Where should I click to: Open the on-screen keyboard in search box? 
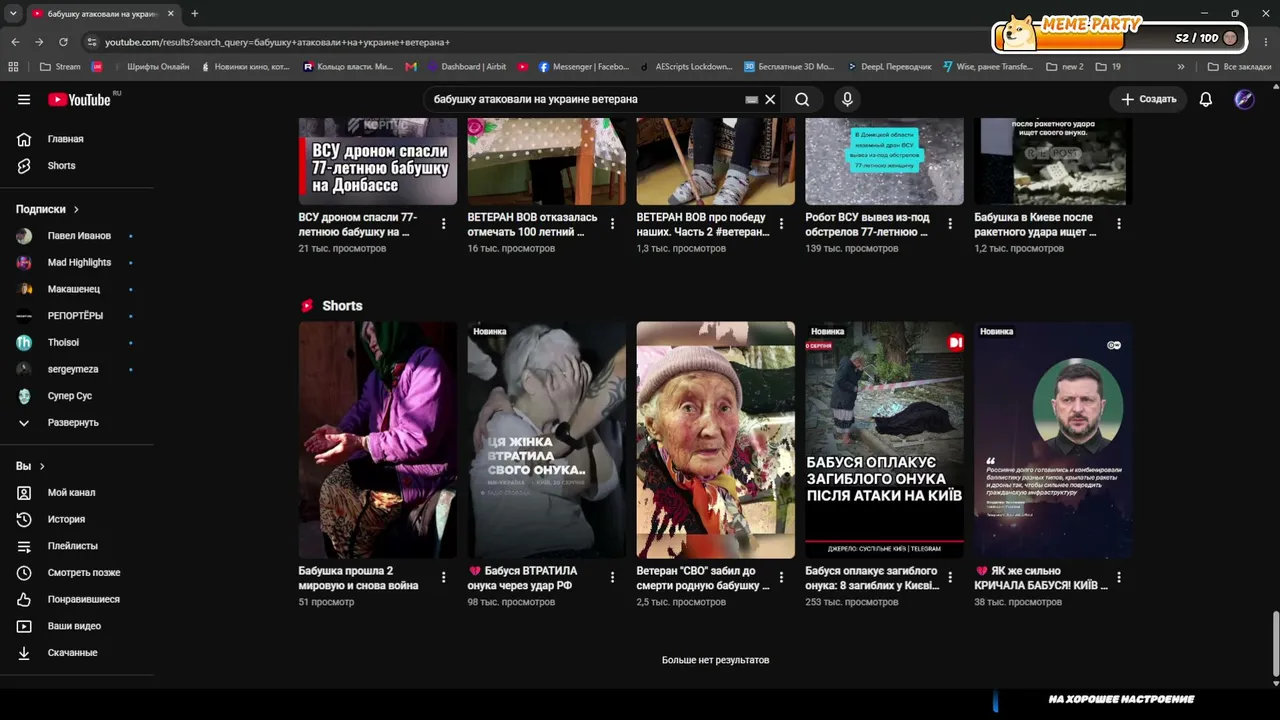point(752,99)
